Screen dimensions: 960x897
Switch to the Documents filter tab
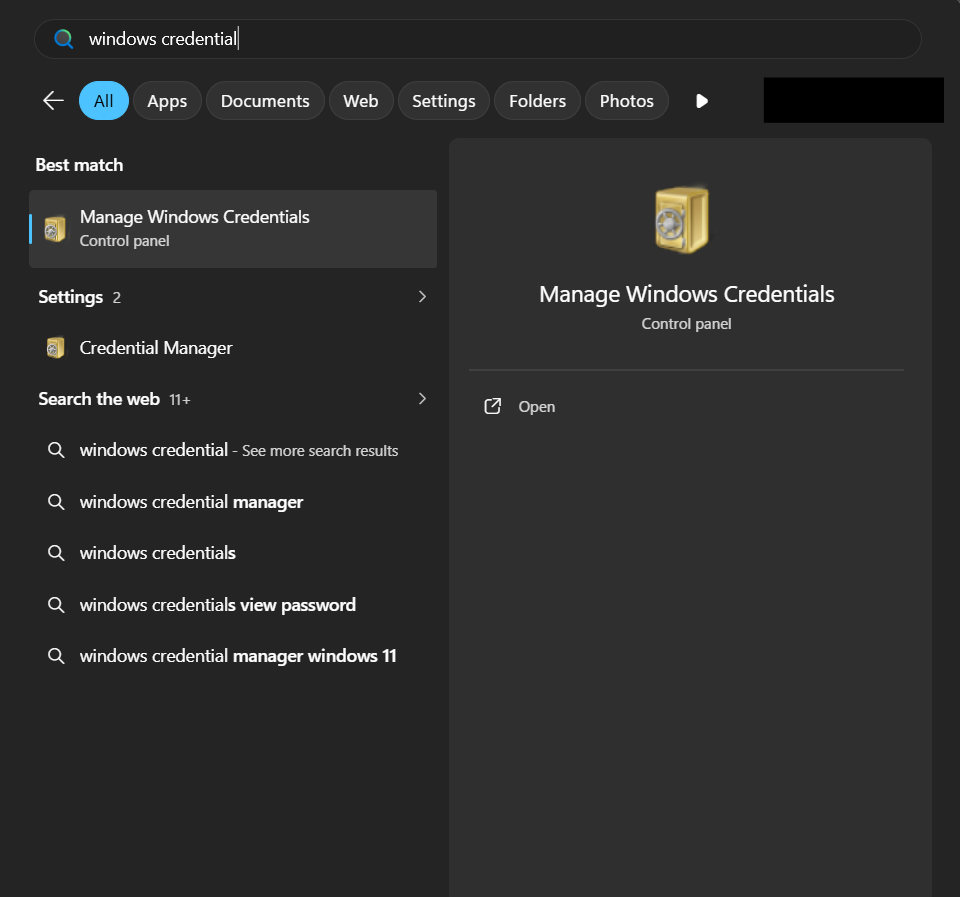tap(265, 101)
